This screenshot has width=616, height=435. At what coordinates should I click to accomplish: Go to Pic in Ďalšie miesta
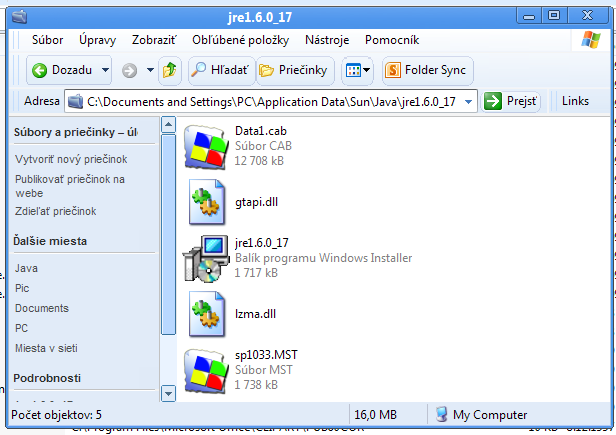22,288
